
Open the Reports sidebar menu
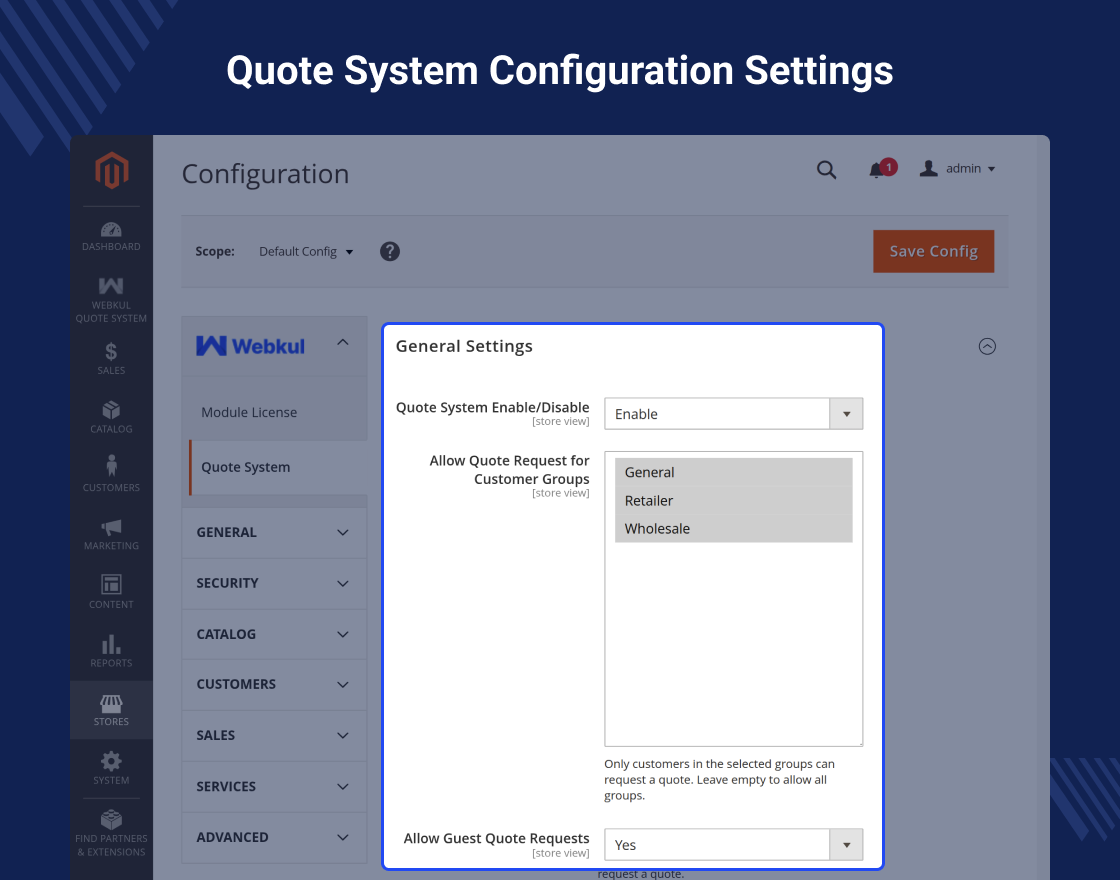(x=111, y=651)
